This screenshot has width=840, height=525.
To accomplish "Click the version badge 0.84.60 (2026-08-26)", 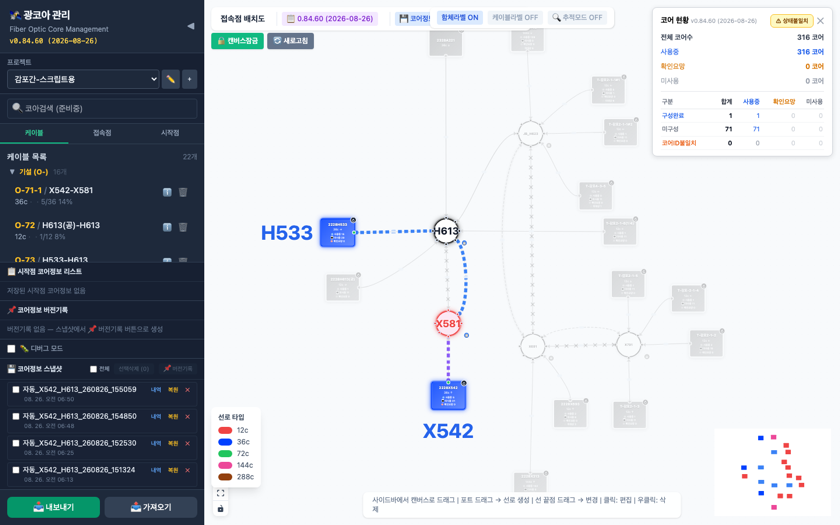I will click(x=330, y=19).
